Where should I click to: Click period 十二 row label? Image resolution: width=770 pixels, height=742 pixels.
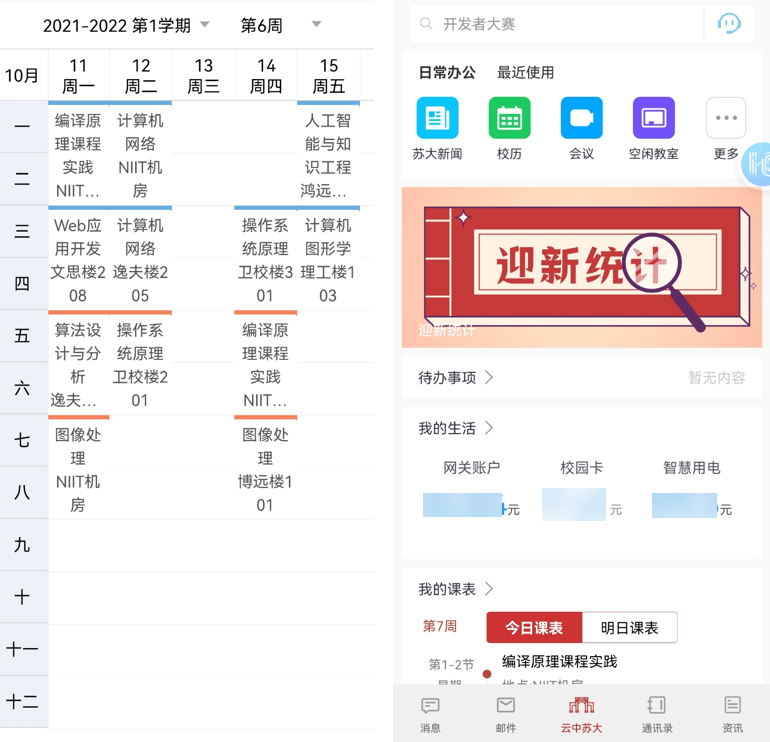[22, 701]
